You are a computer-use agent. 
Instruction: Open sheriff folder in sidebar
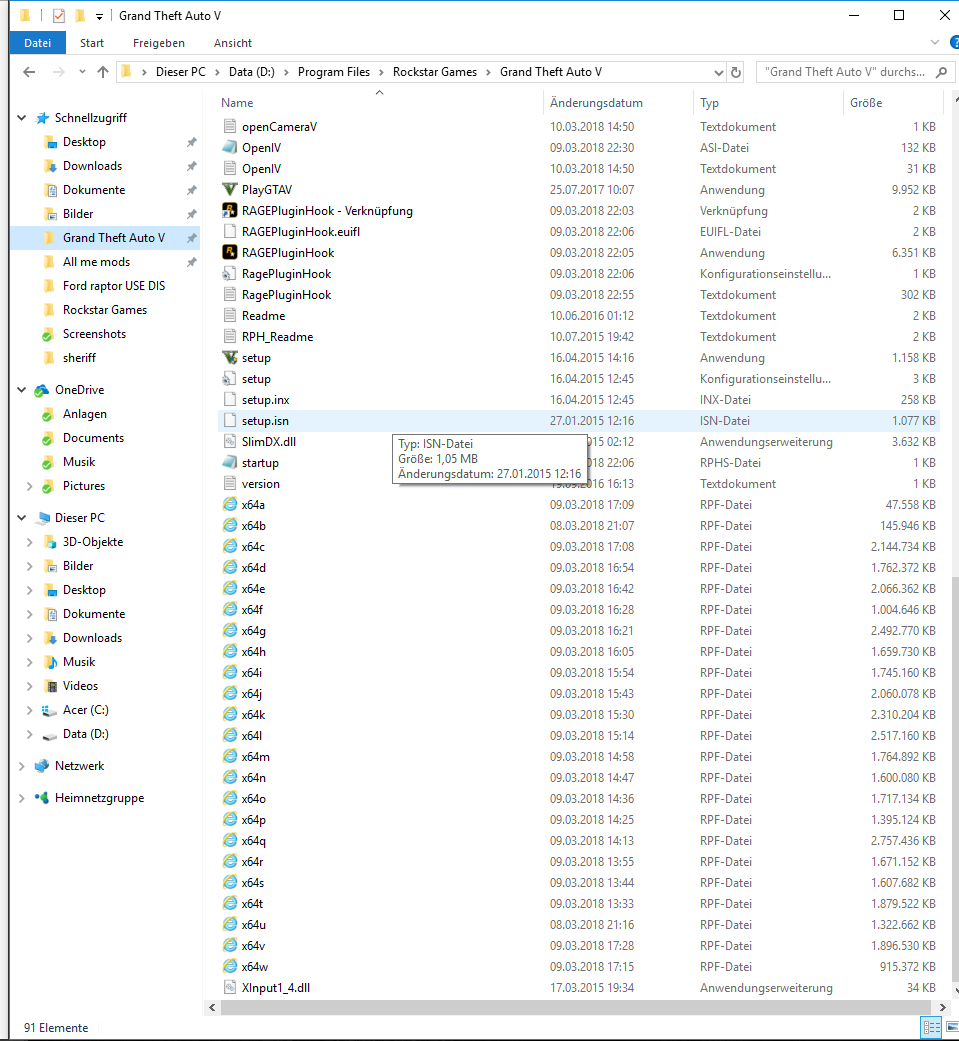pos(79,358)
